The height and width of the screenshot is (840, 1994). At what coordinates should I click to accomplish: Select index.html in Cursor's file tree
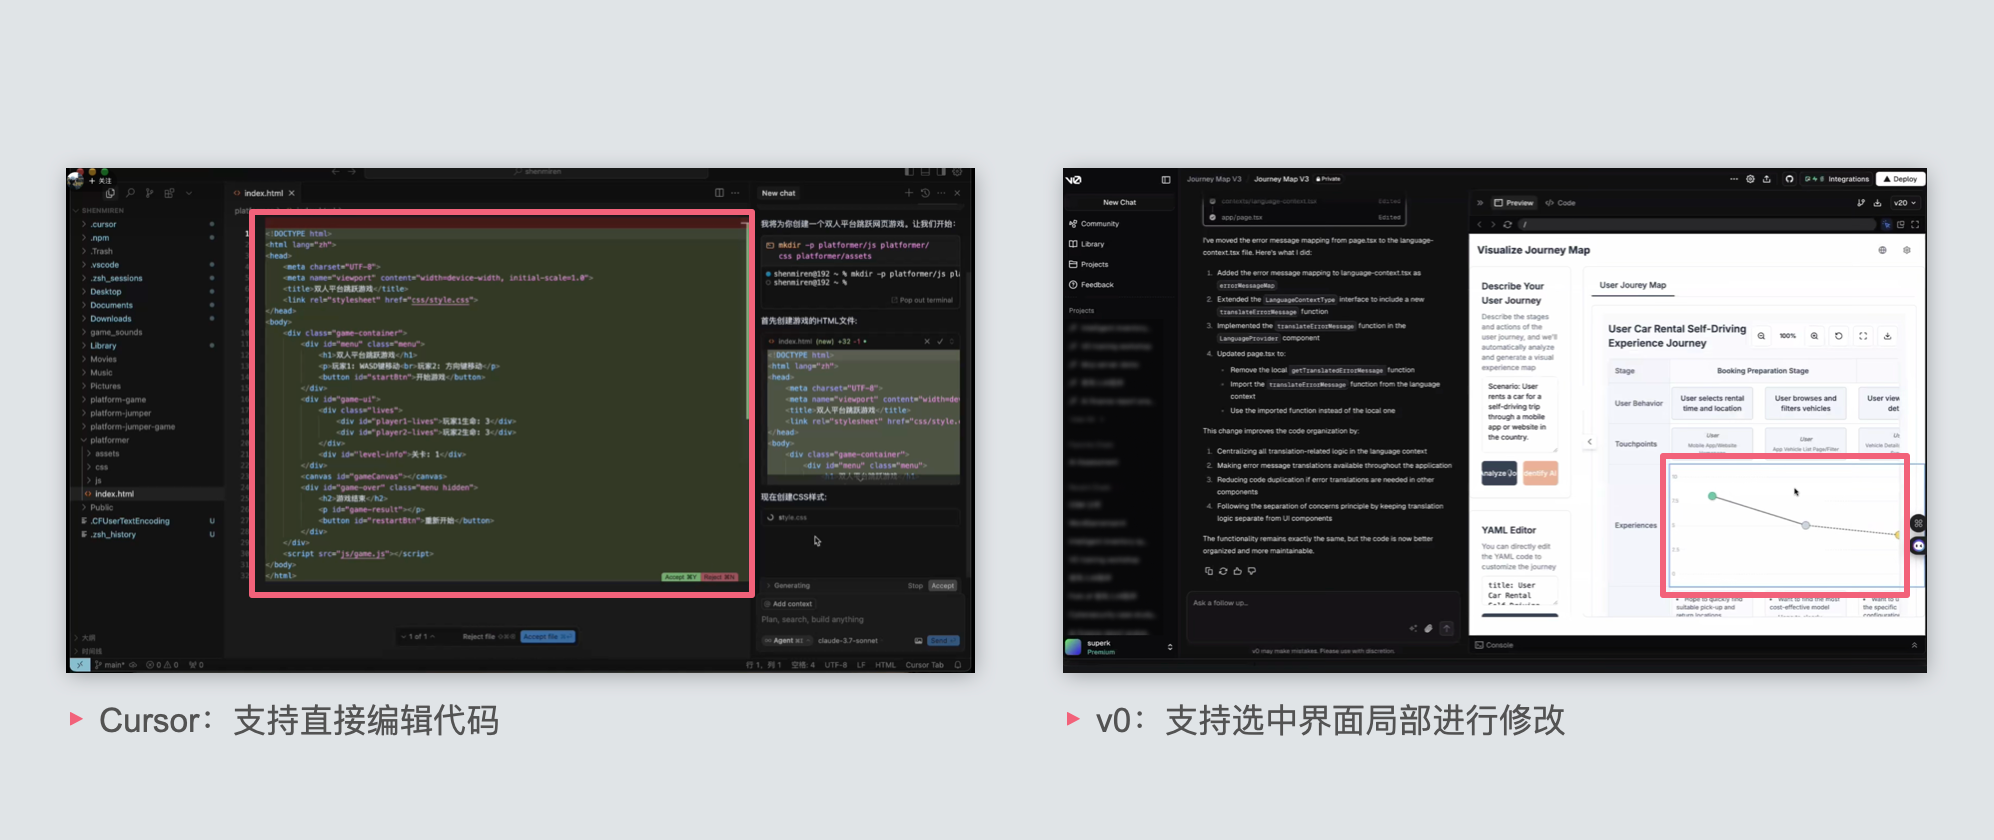(146, 494)
